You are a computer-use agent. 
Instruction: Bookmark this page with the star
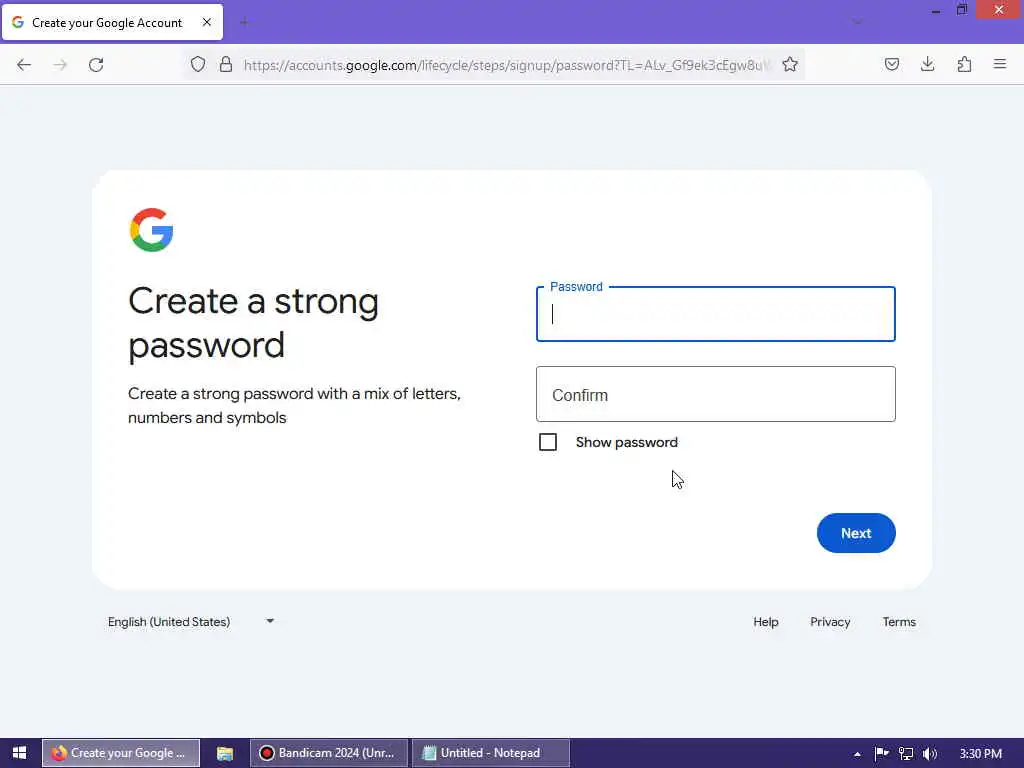click(x=790, y=64)
